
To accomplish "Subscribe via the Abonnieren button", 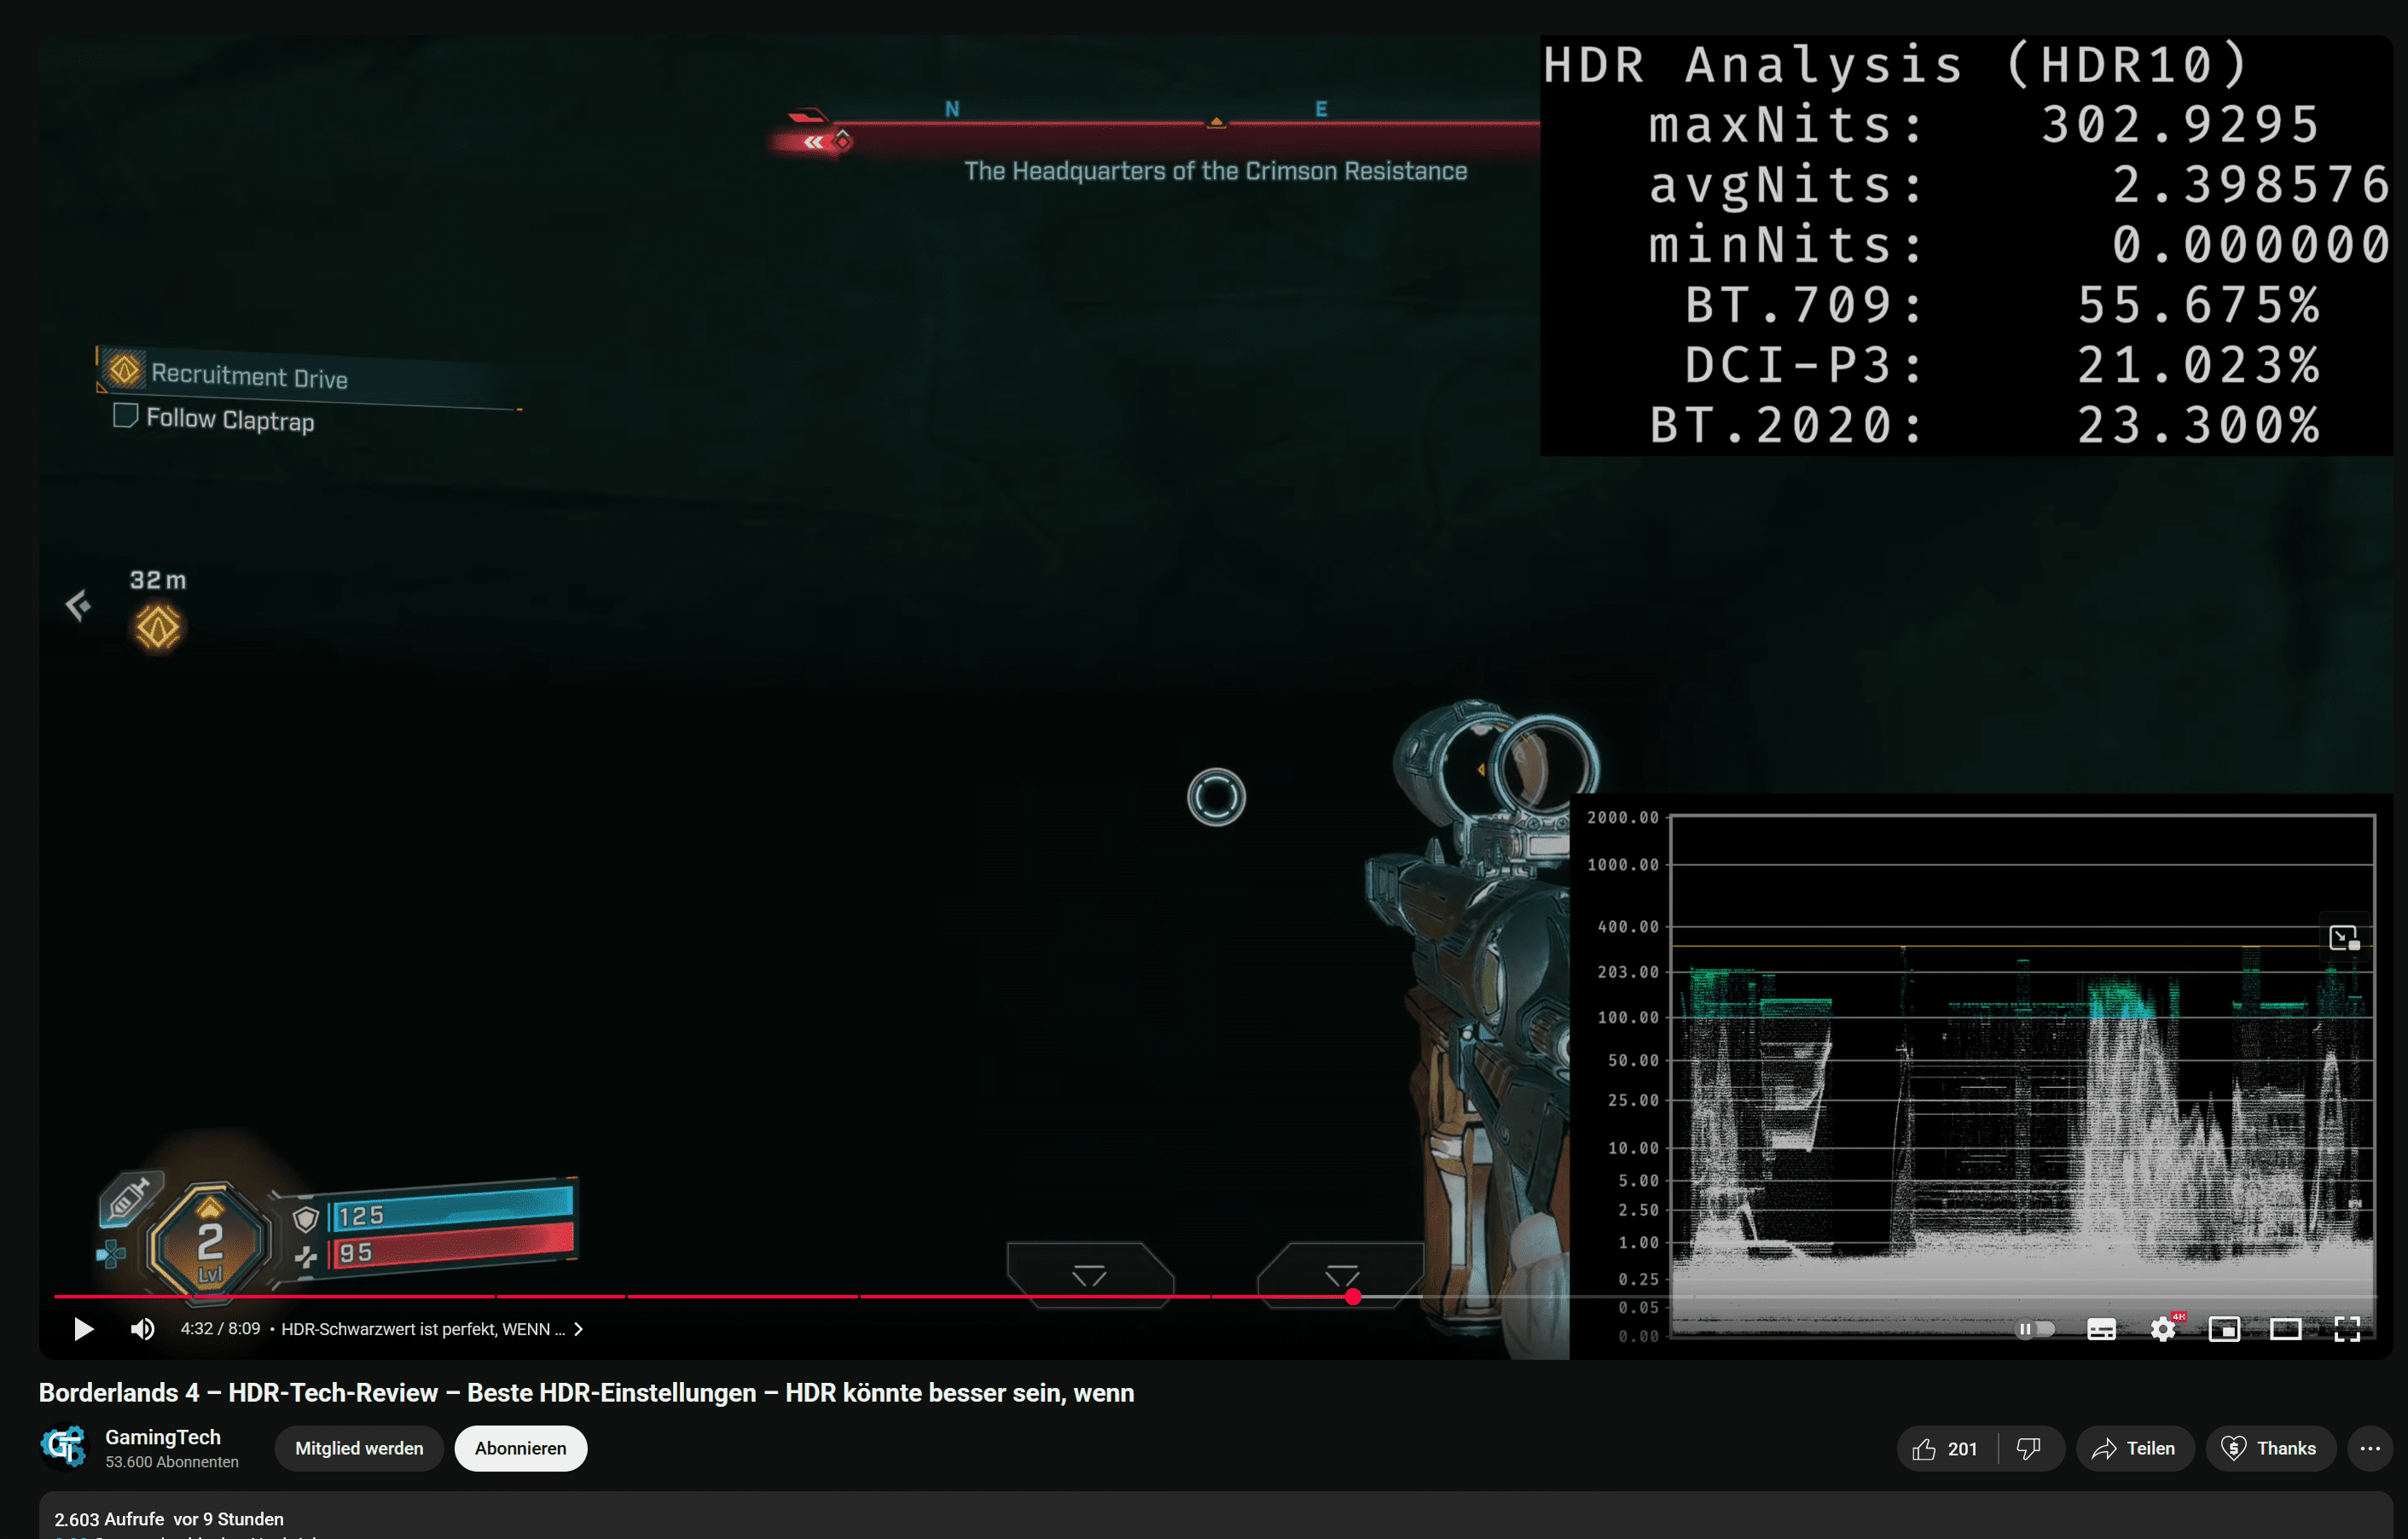I will coord(520,1449).
